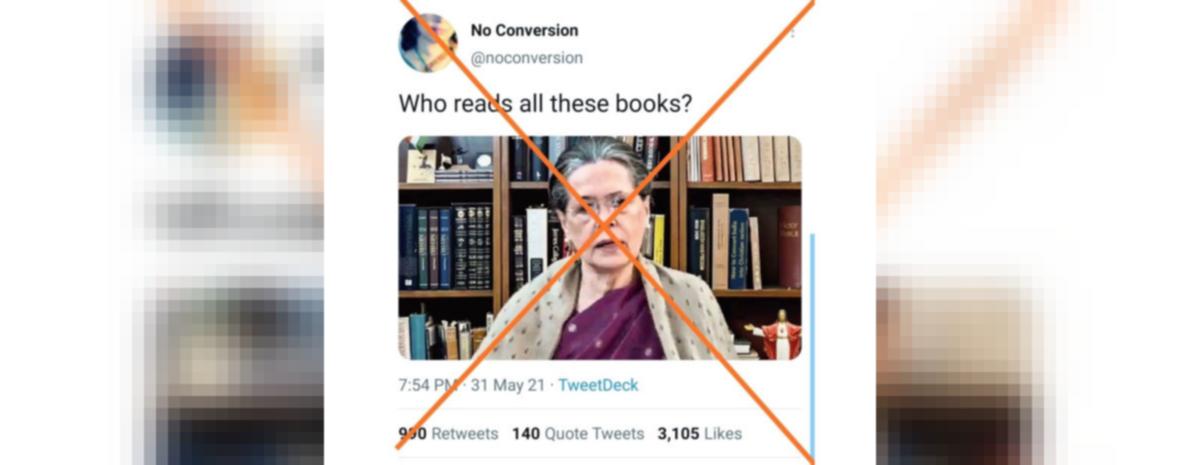This screenshot has height=465, width=1200.
Task: Click the blurred gray text block in the left column
Action: 232,215
